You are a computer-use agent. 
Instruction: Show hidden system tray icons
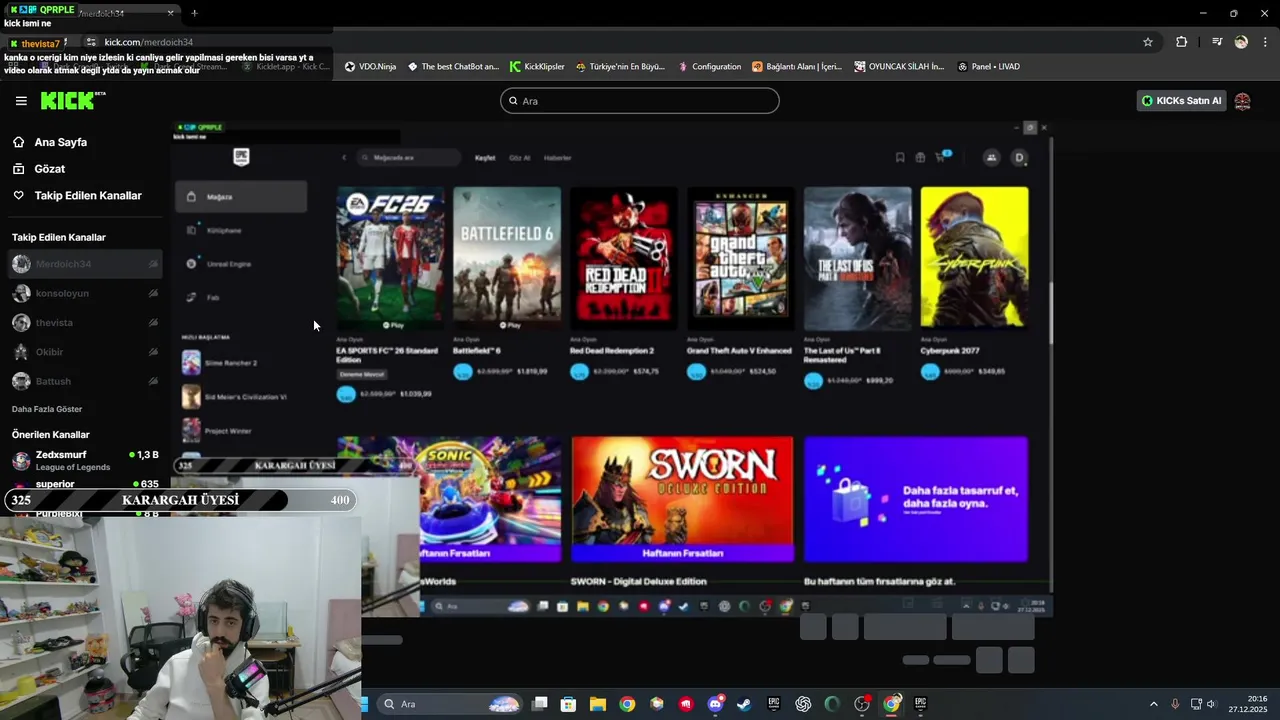1153,704
